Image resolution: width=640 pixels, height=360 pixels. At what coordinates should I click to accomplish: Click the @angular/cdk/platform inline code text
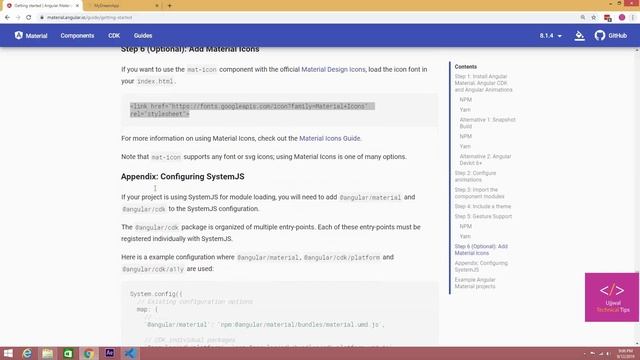tap(342, 258)
